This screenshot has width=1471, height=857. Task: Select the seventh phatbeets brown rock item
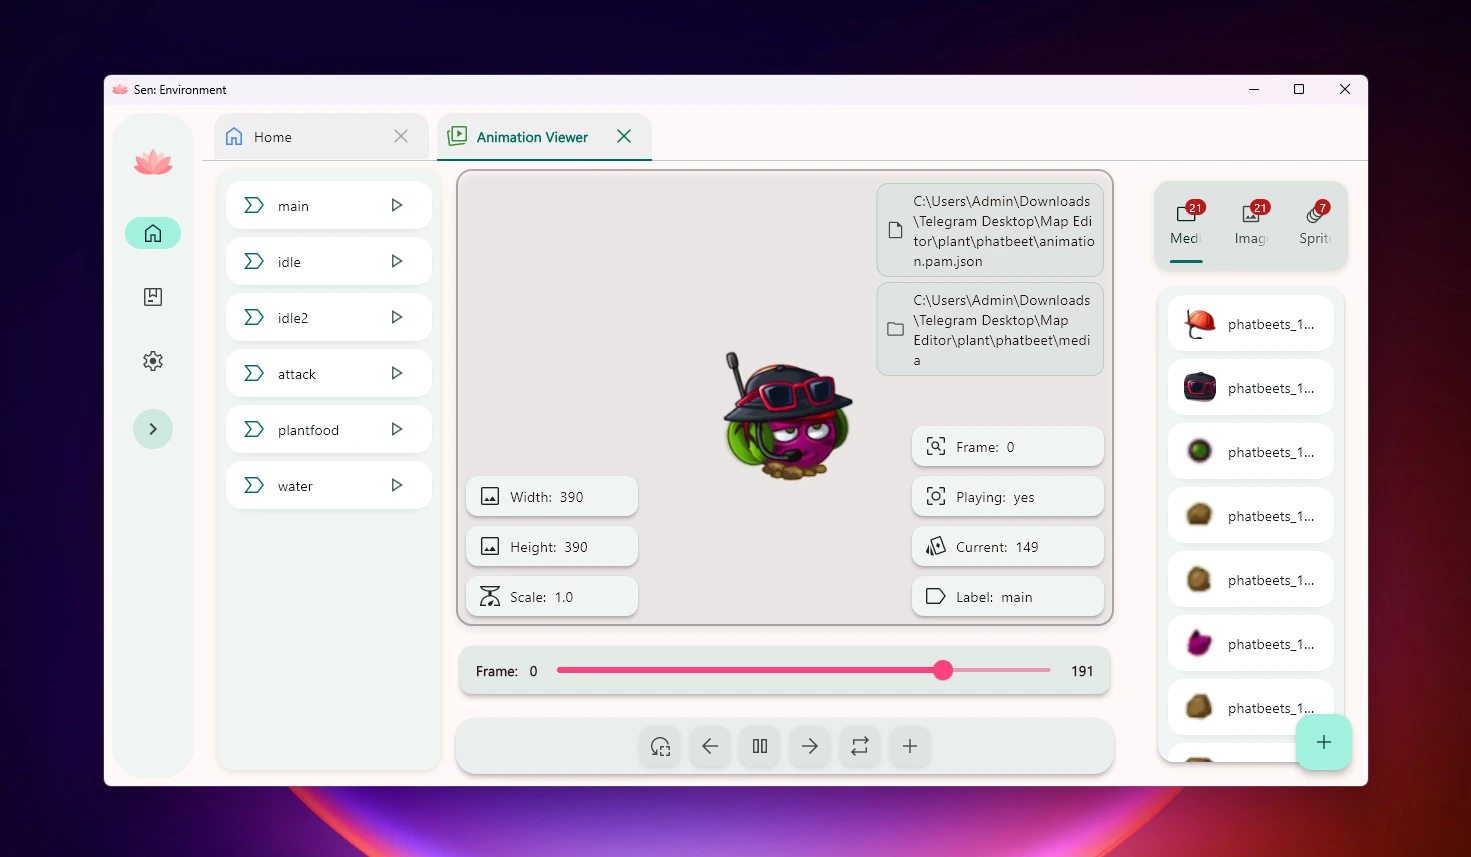click(1251, 707)
